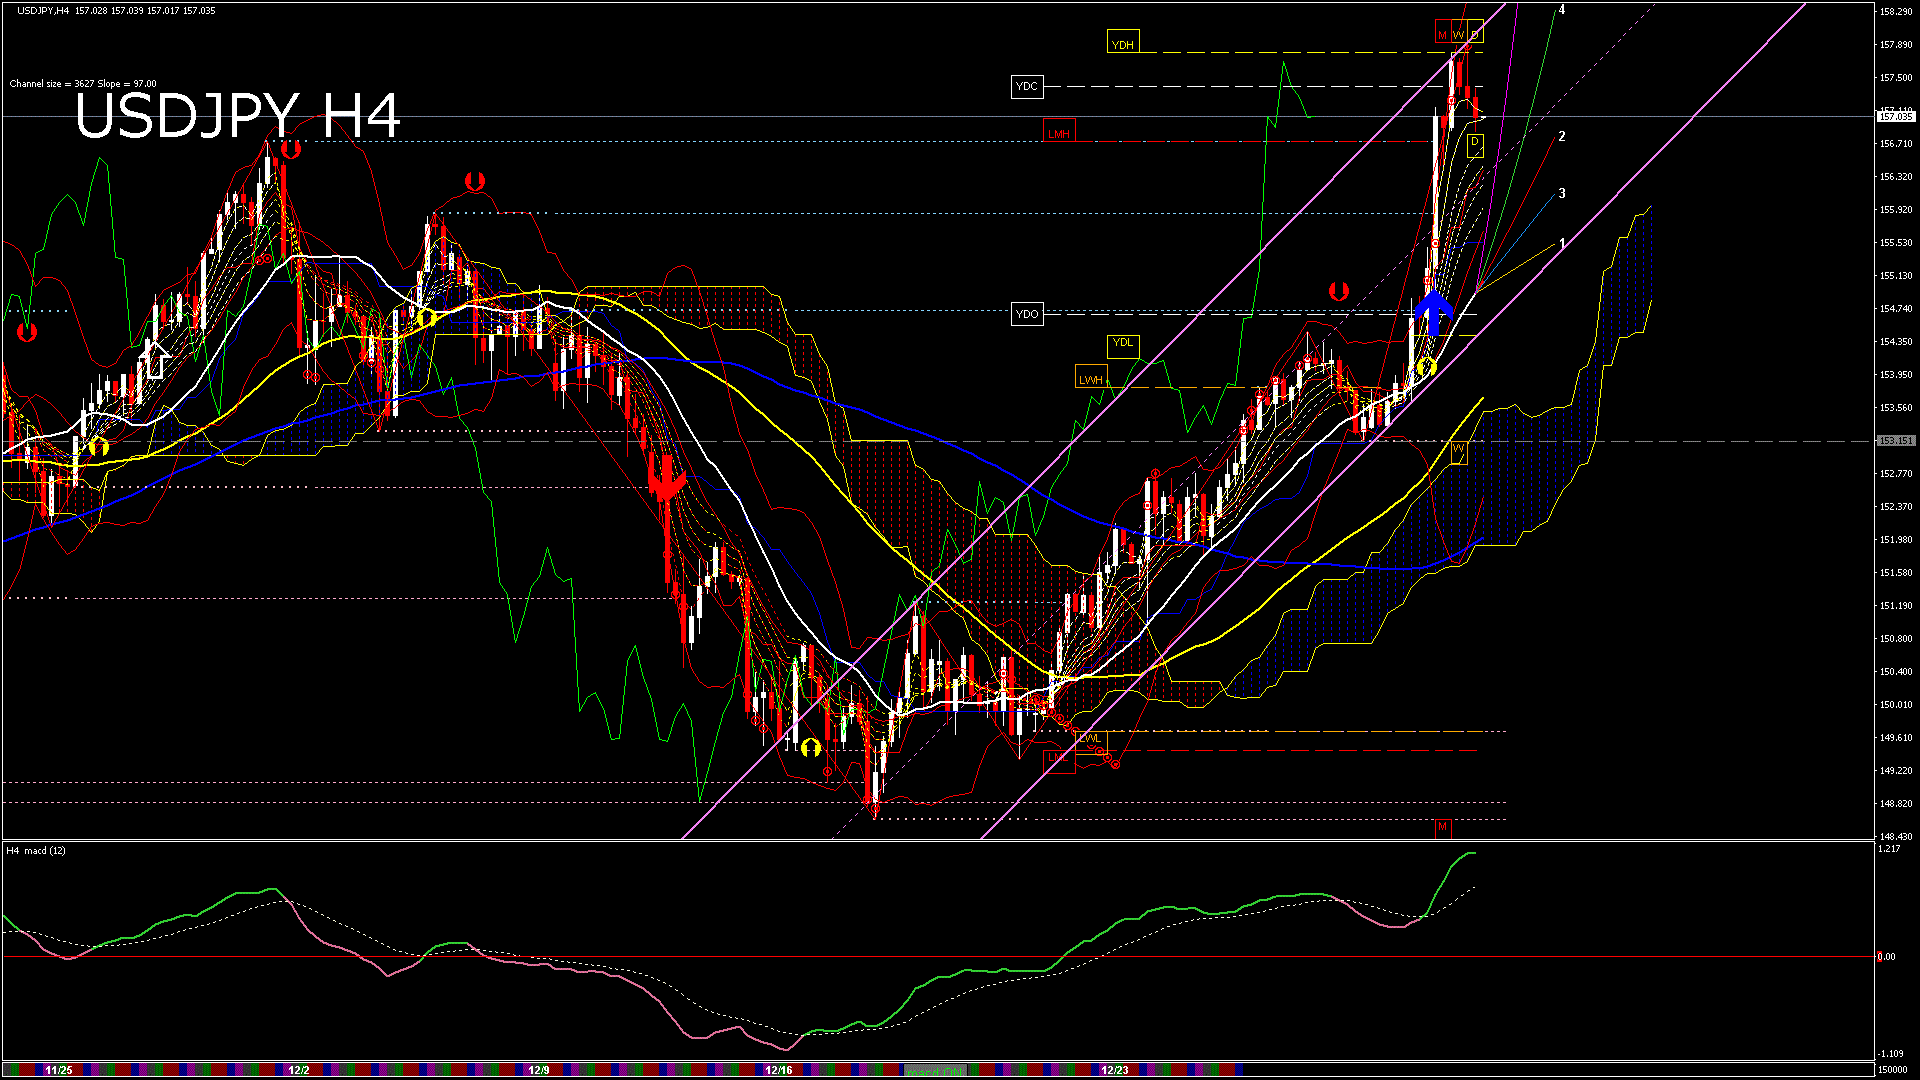Select the yellow arch marker beneath blue arrow
The height and width of the screenshot is (1080, 1920).
pos(1426,366)
